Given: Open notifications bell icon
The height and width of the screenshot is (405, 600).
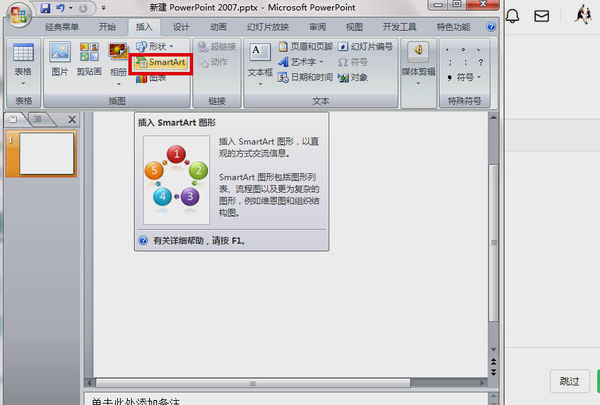Looking at the screenshot, I should click(x=512, y=16).
